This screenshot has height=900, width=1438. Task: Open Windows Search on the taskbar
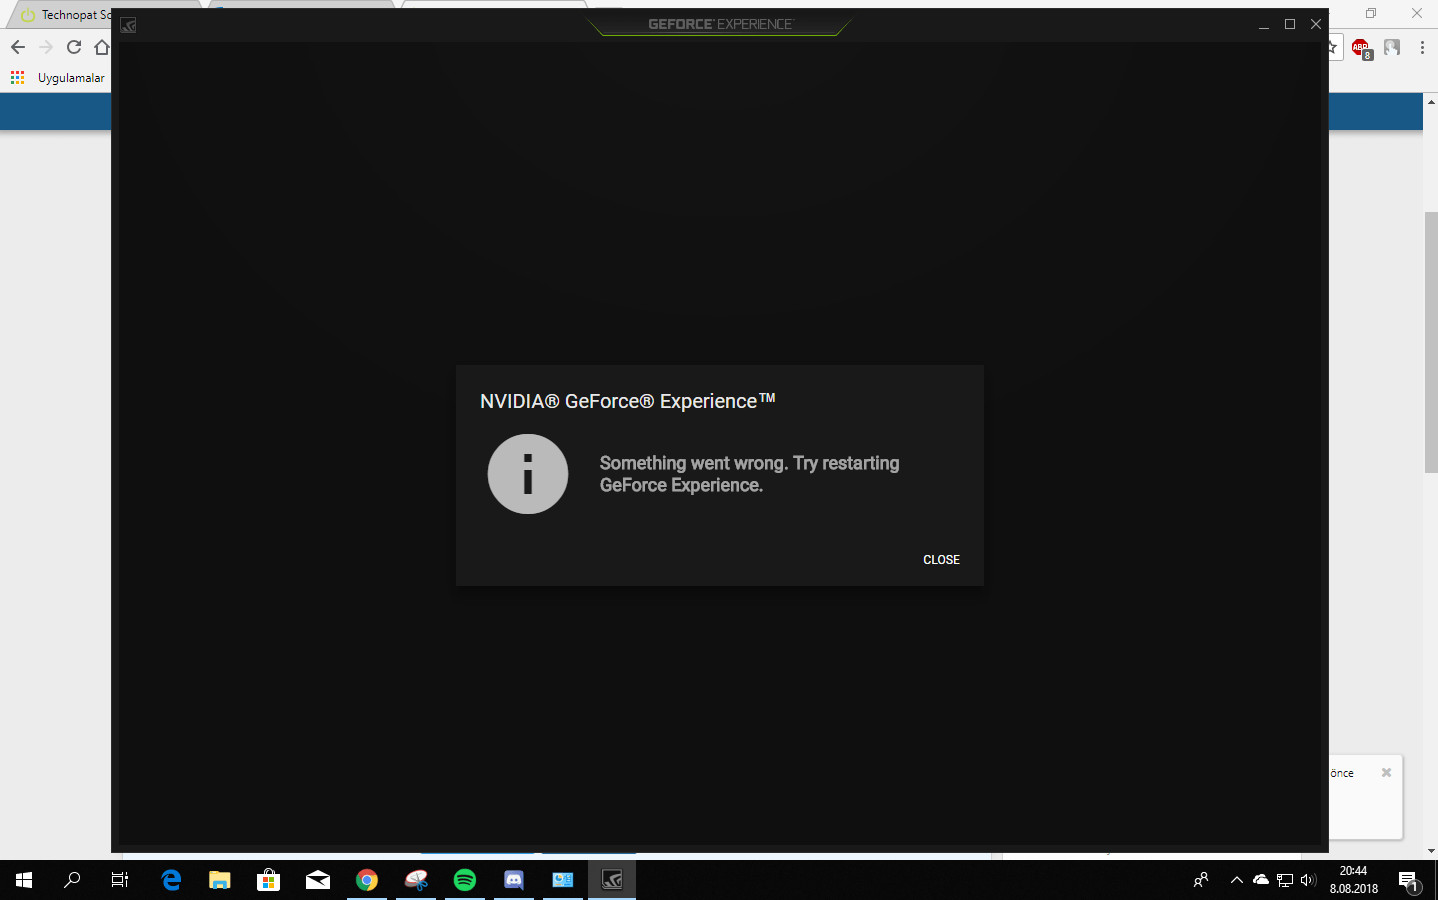71,880
